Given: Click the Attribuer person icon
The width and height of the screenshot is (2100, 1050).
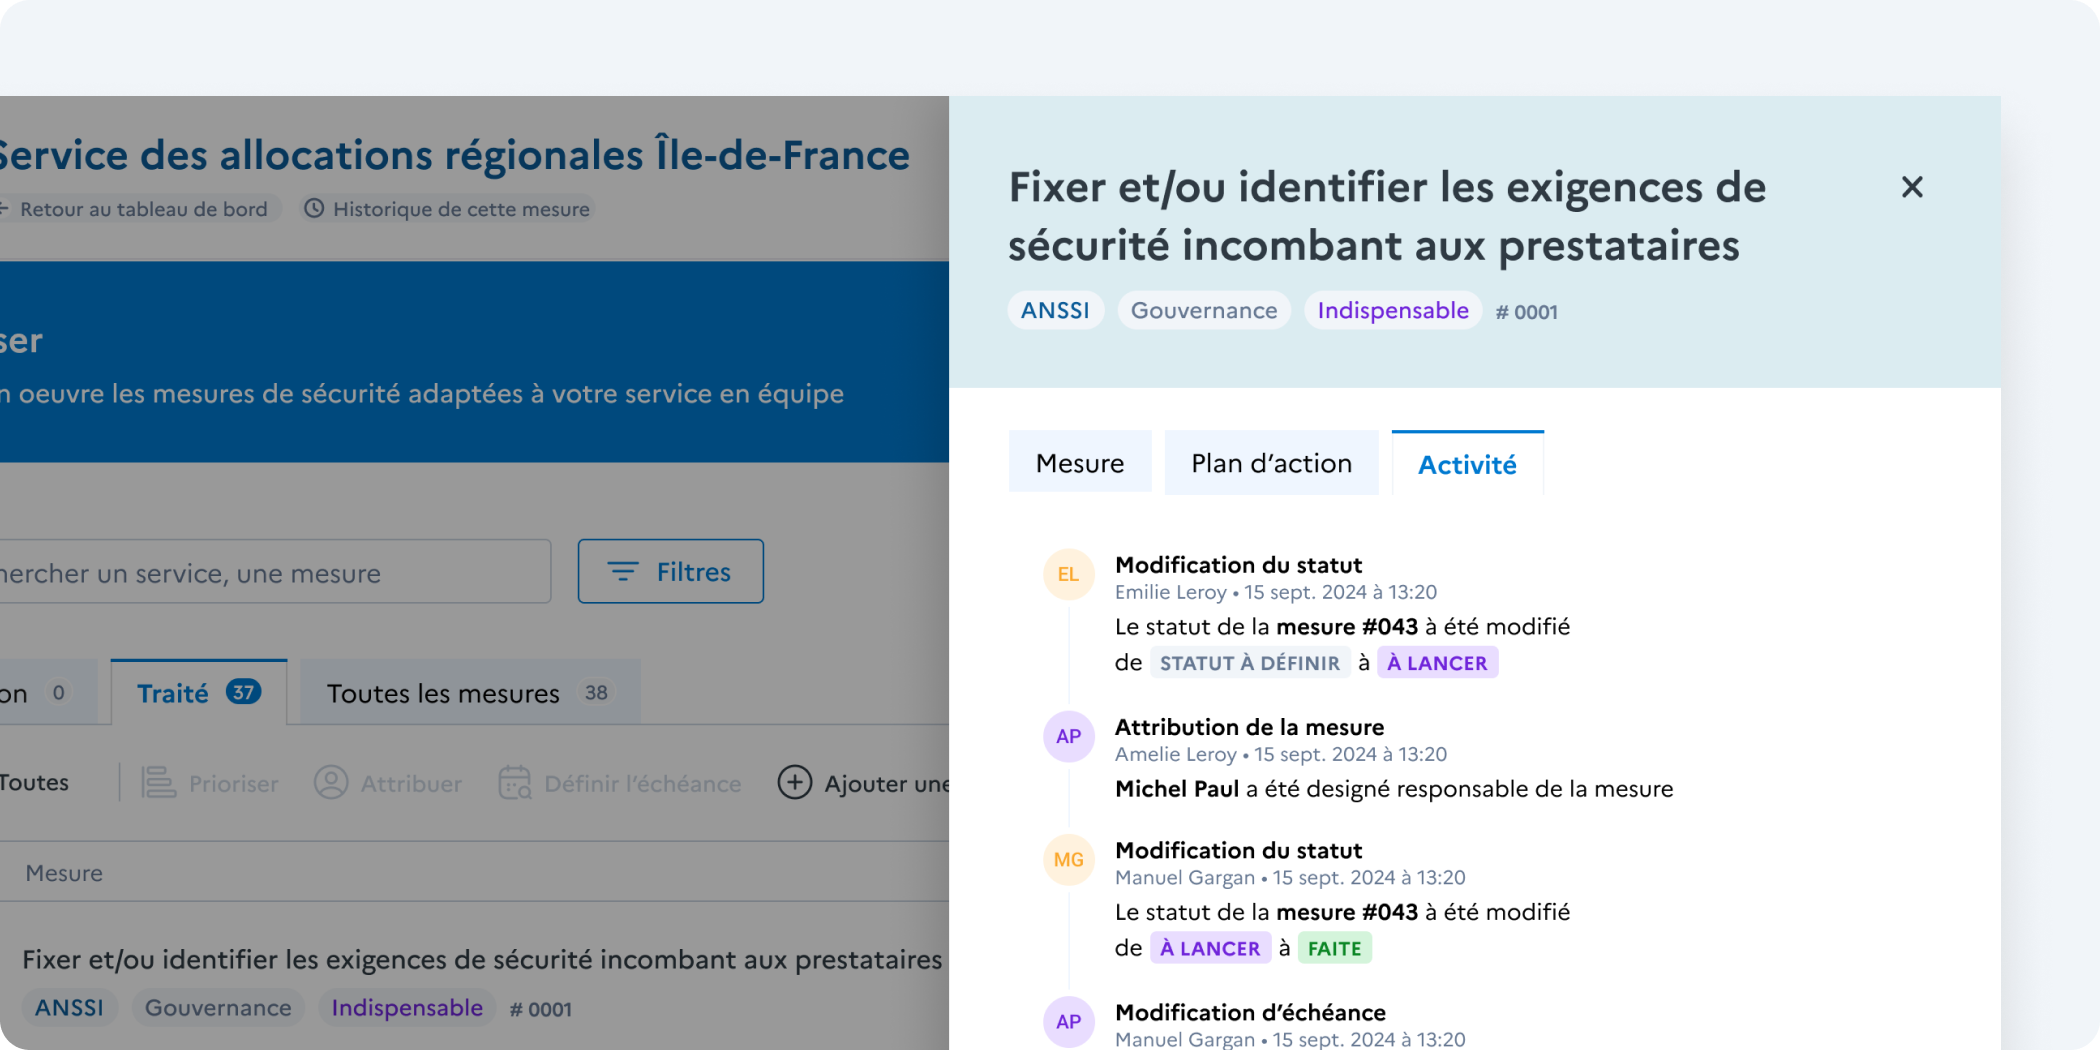Looking at the screenshot, I should point(331,783).
